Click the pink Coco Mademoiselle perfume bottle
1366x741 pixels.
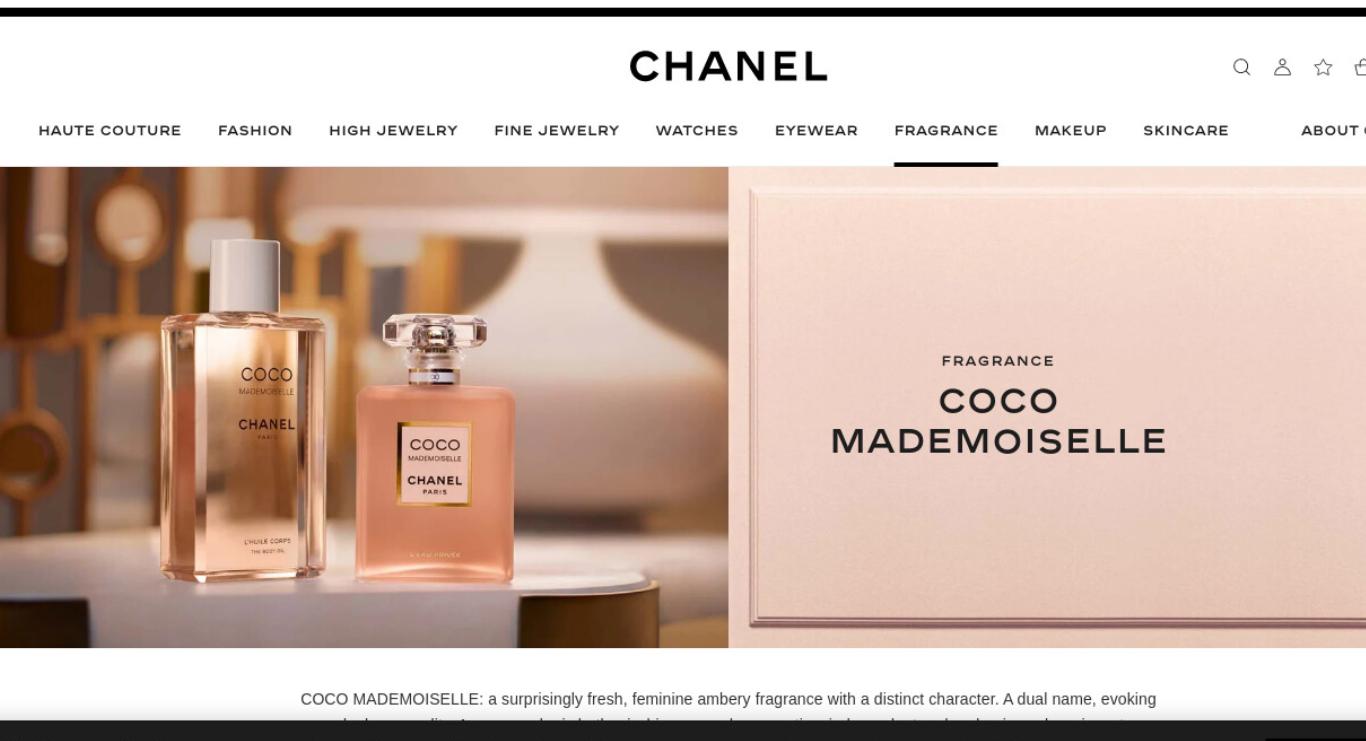click(x=435, y=448)
